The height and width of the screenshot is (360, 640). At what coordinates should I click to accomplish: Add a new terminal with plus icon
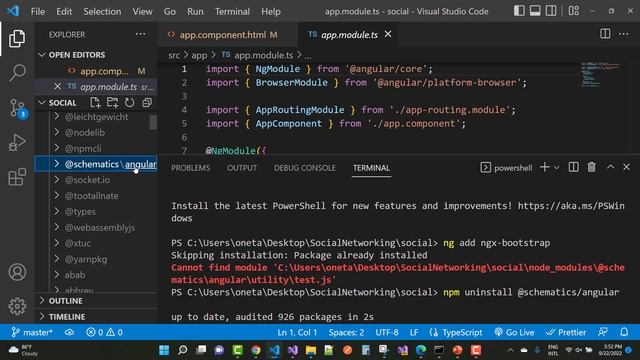click(x=544, y=167)
